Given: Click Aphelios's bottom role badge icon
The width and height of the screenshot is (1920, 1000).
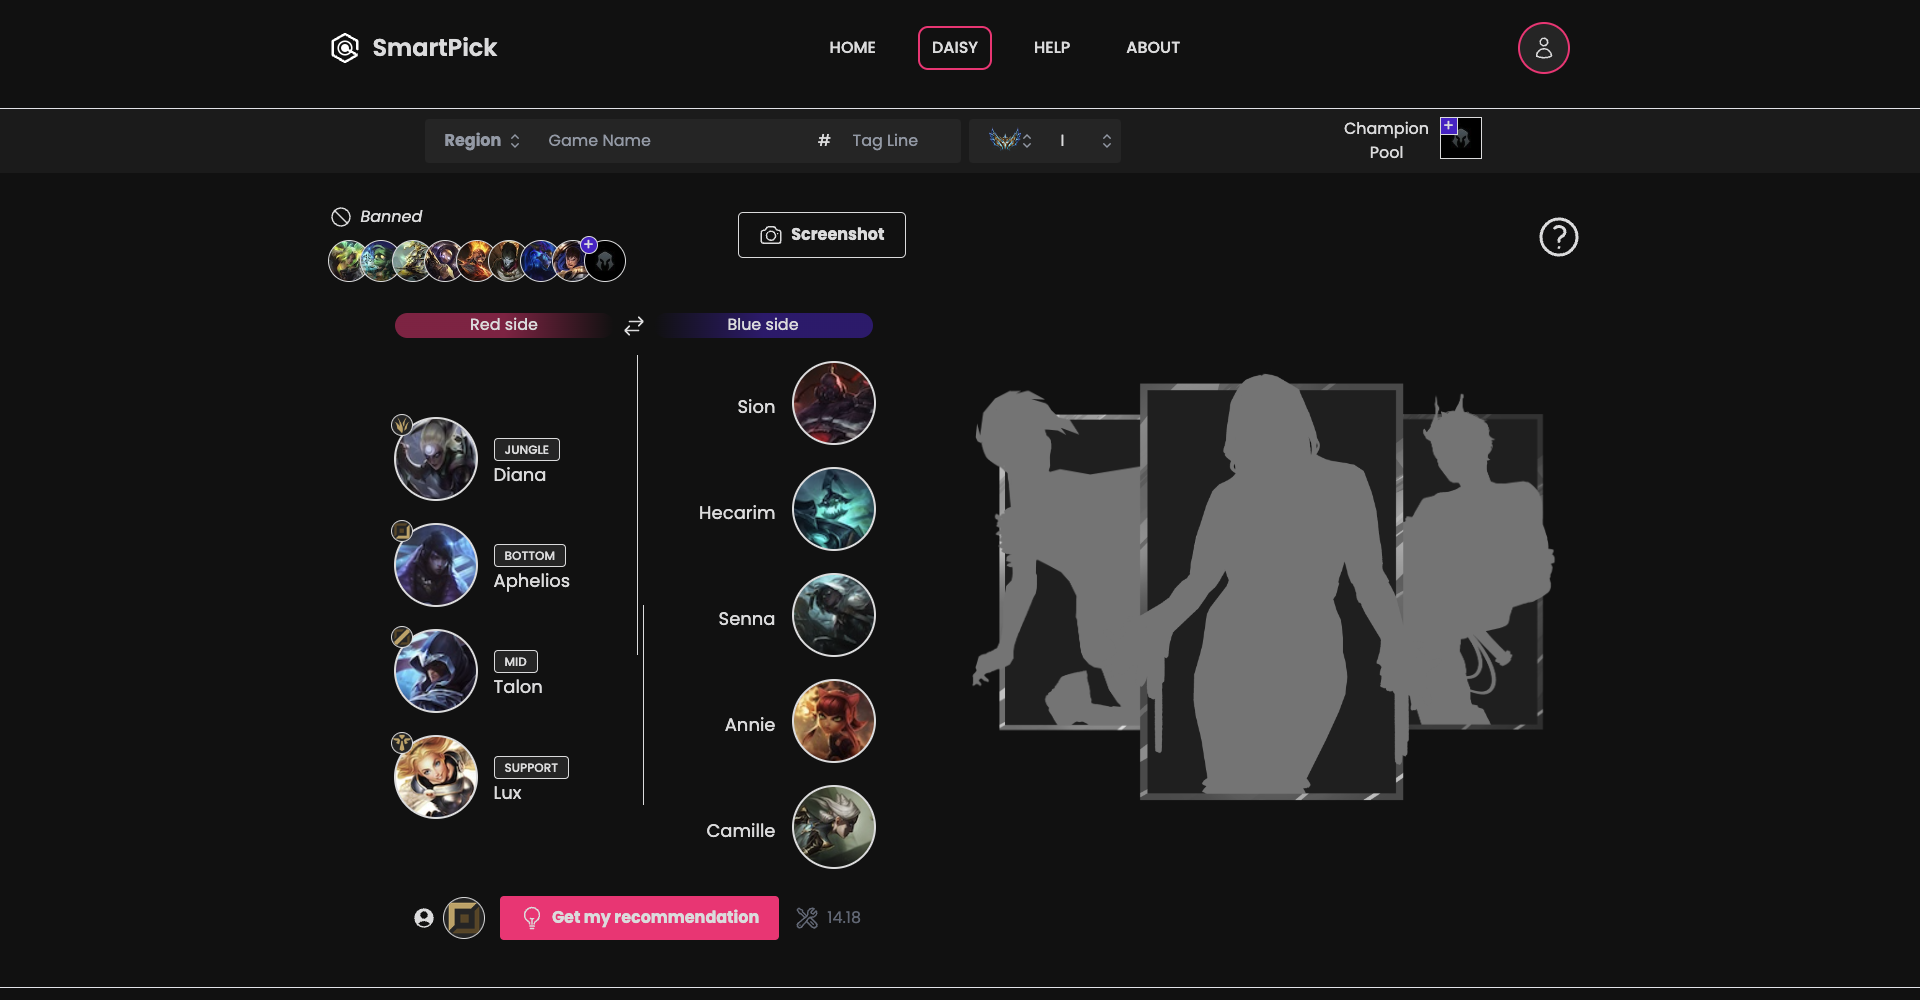Looking at the screenshot, I should click(402, 531).
